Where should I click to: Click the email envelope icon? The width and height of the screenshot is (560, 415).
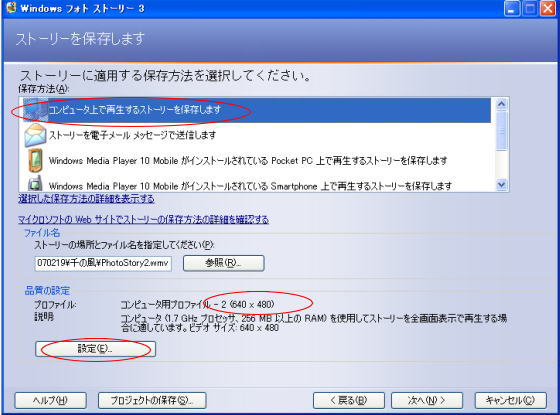[35, 135]
